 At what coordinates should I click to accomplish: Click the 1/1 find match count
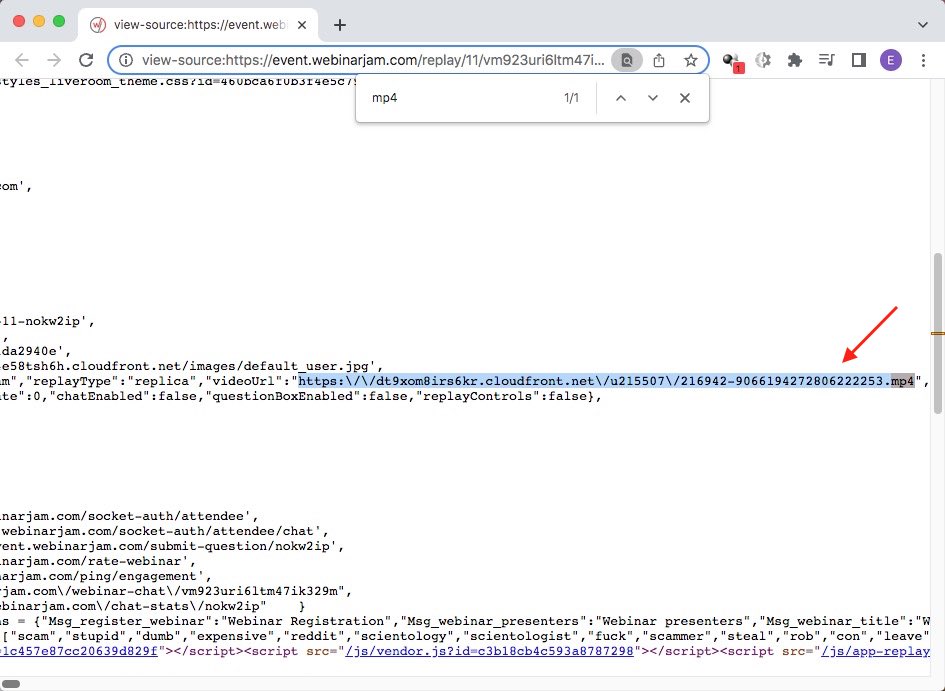click(x=571, y=98)
